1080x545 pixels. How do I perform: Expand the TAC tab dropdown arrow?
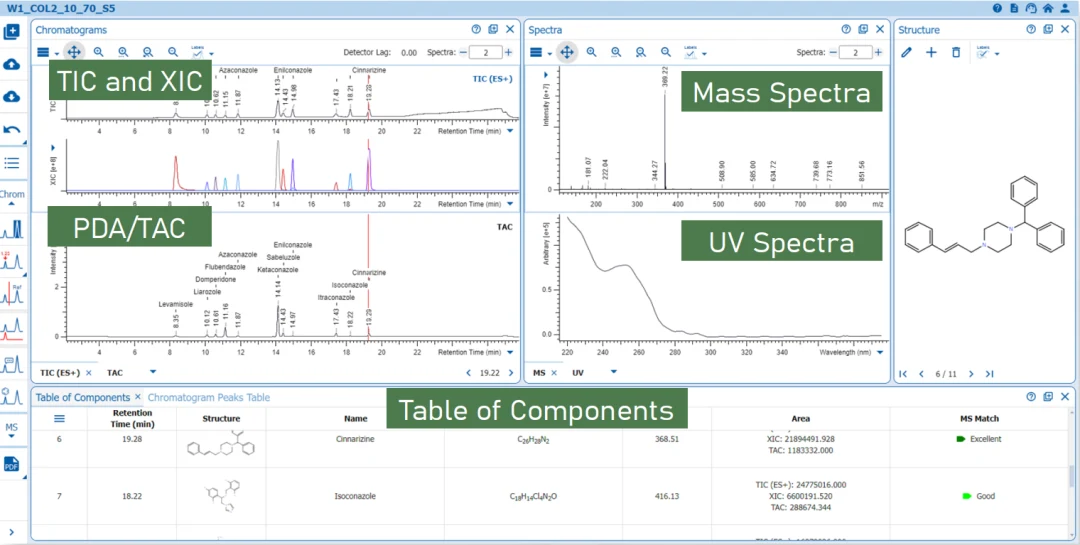(153, 371)
